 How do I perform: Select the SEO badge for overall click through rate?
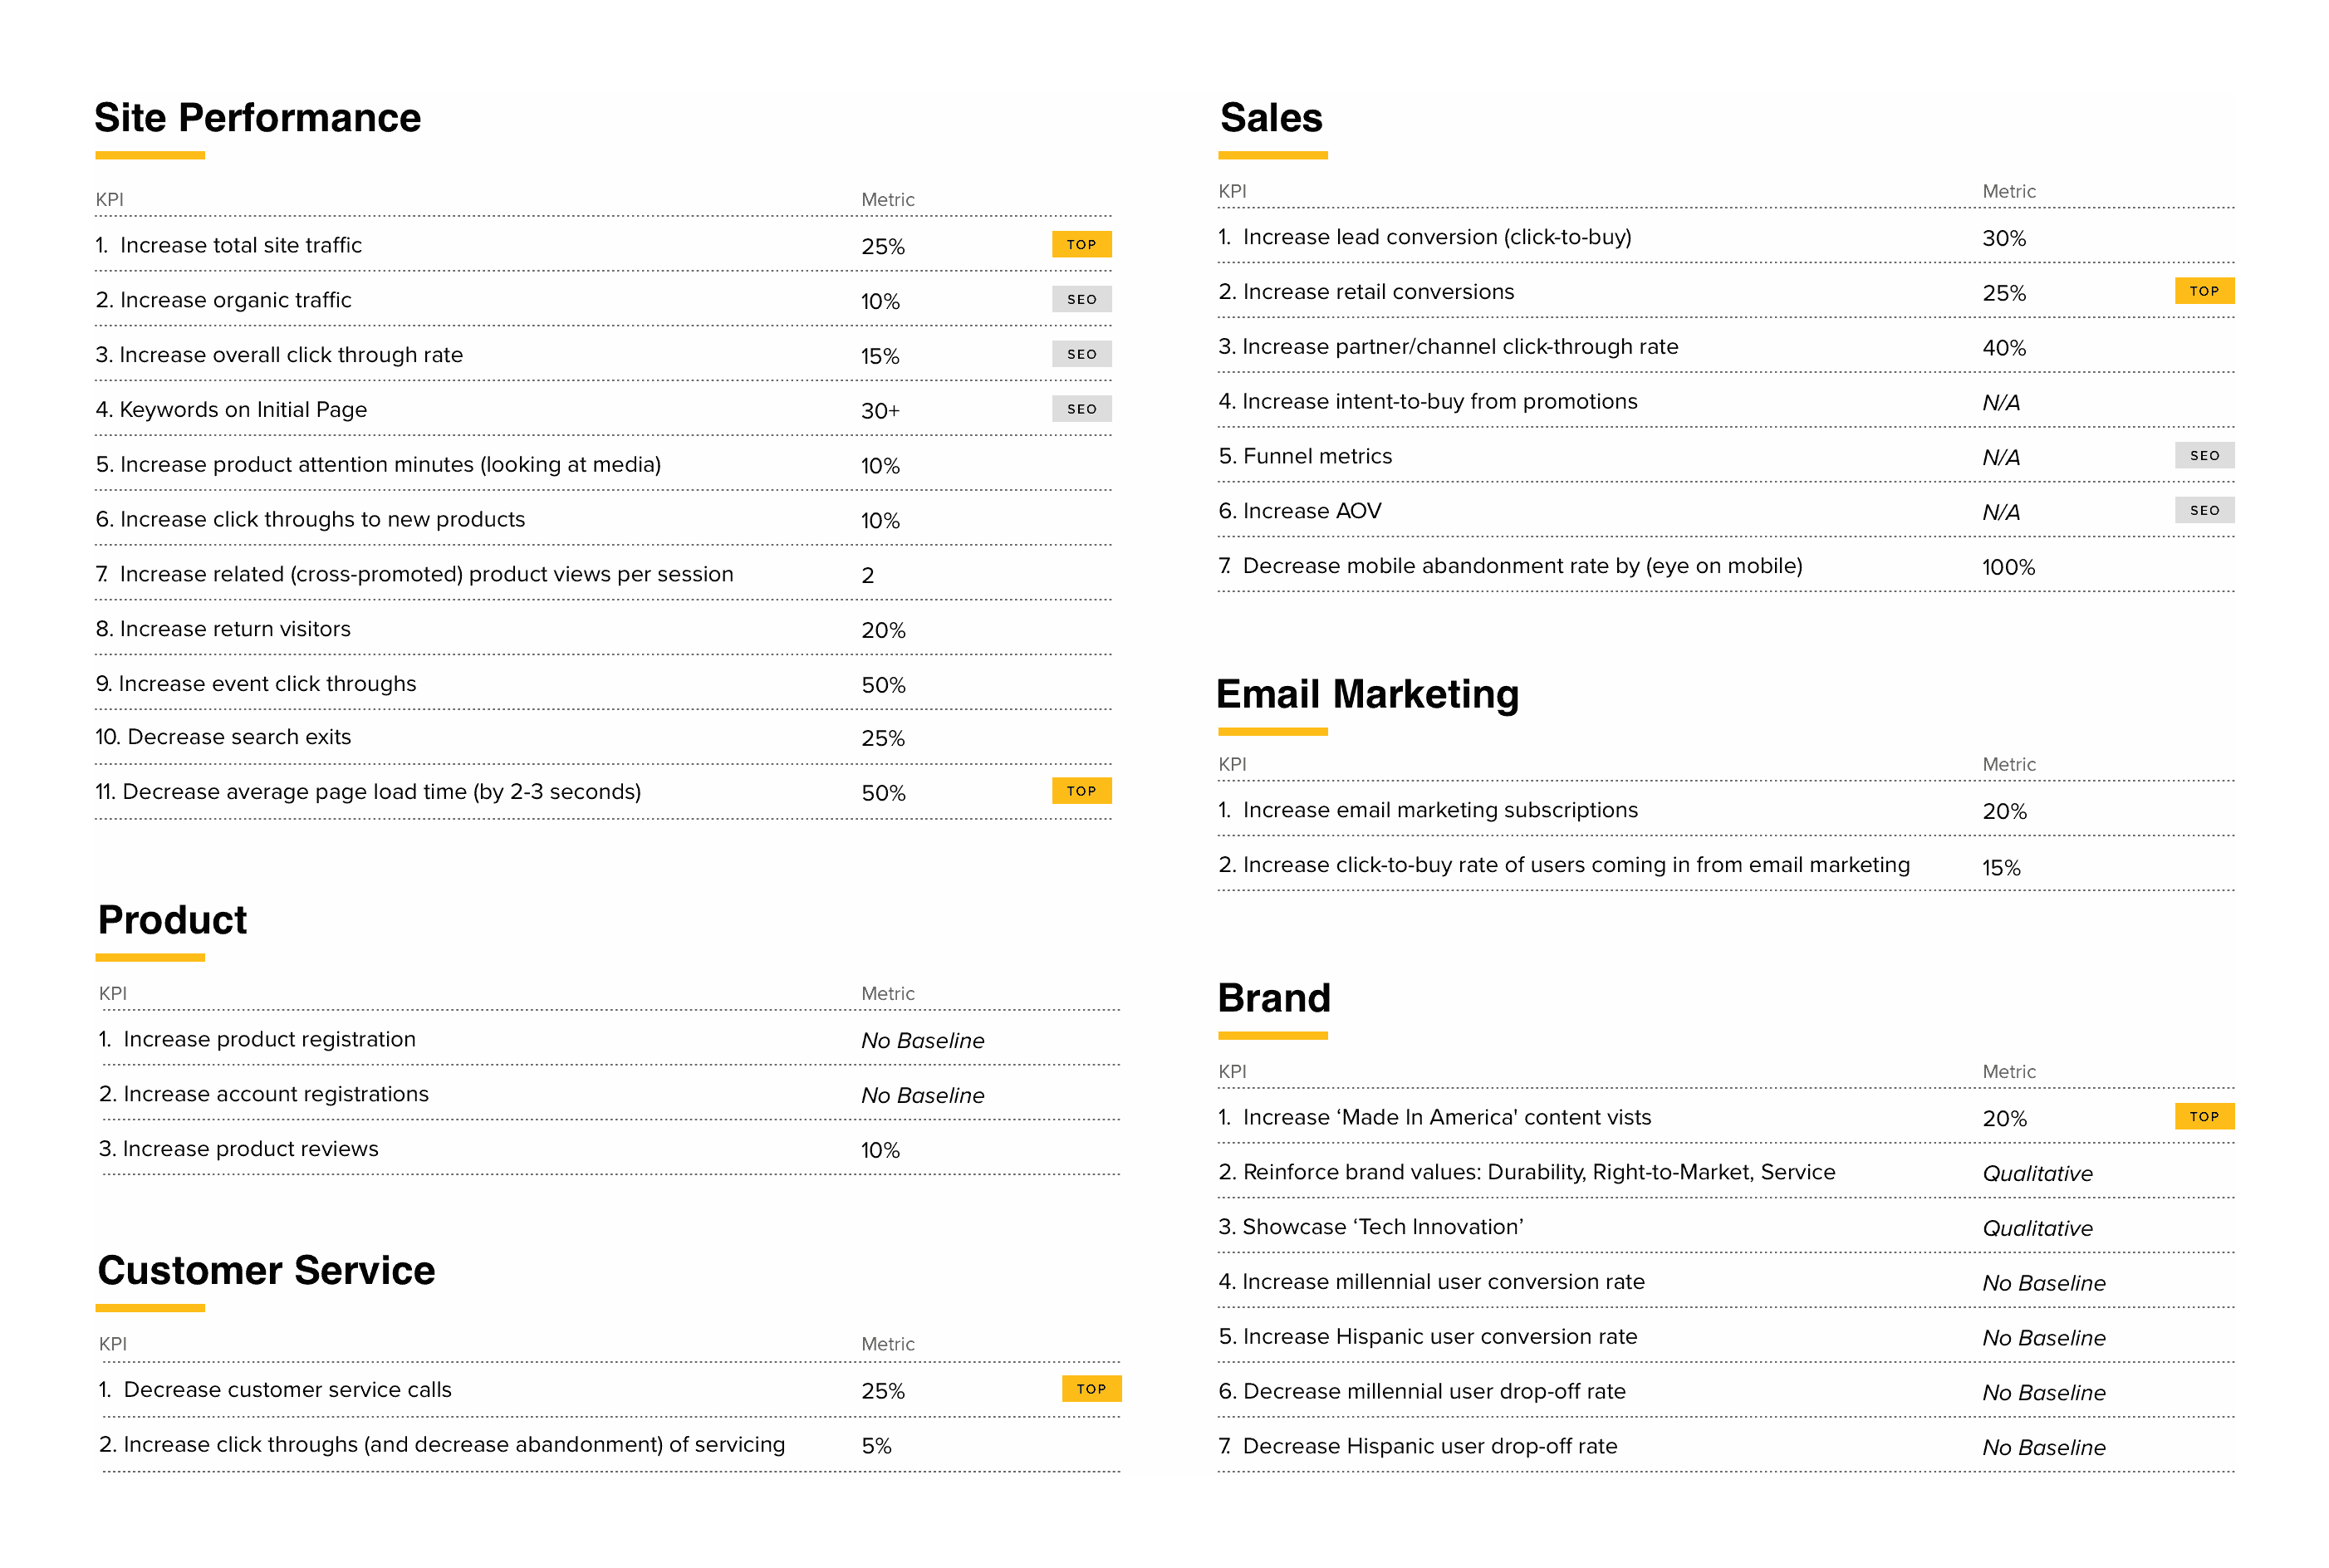click(1081, 354)
